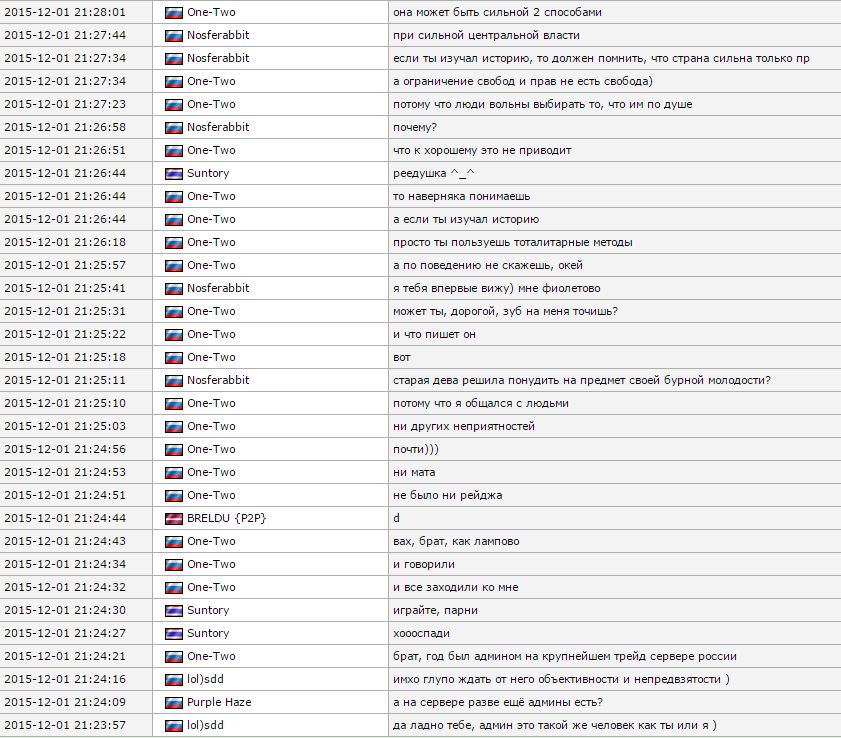The height and width of the screenshot is (738, 841).
Task: Click the flag icon beside BRELDU {P2P}
Action: coord(173,518)
